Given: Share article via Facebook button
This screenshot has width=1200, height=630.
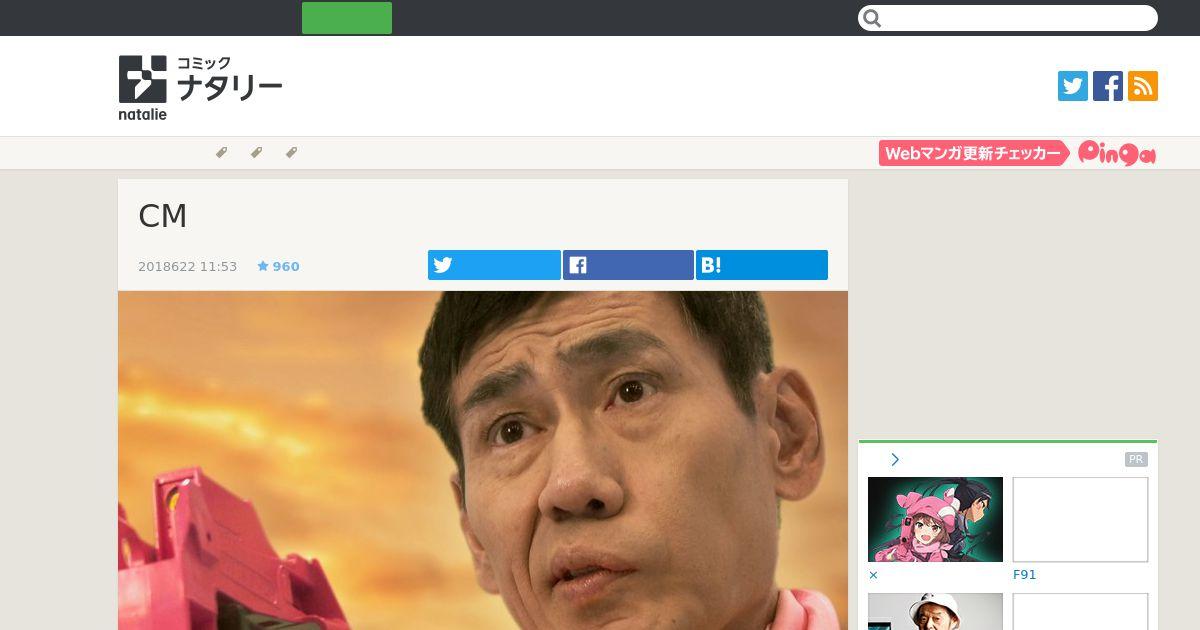Looking at the screenshot, I should coord(628,265).
